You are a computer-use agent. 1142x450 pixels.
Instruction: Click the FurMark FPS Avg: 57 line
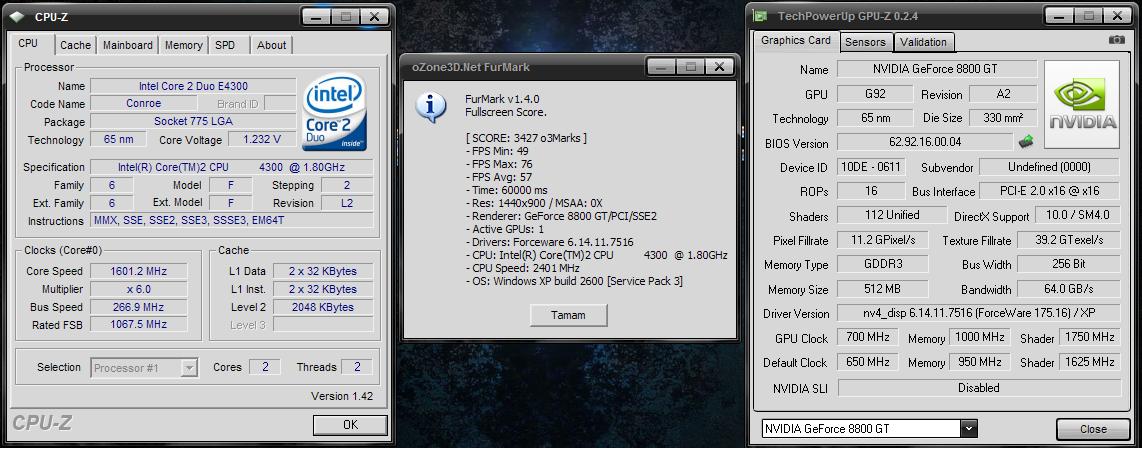click(x=499, y=177)
